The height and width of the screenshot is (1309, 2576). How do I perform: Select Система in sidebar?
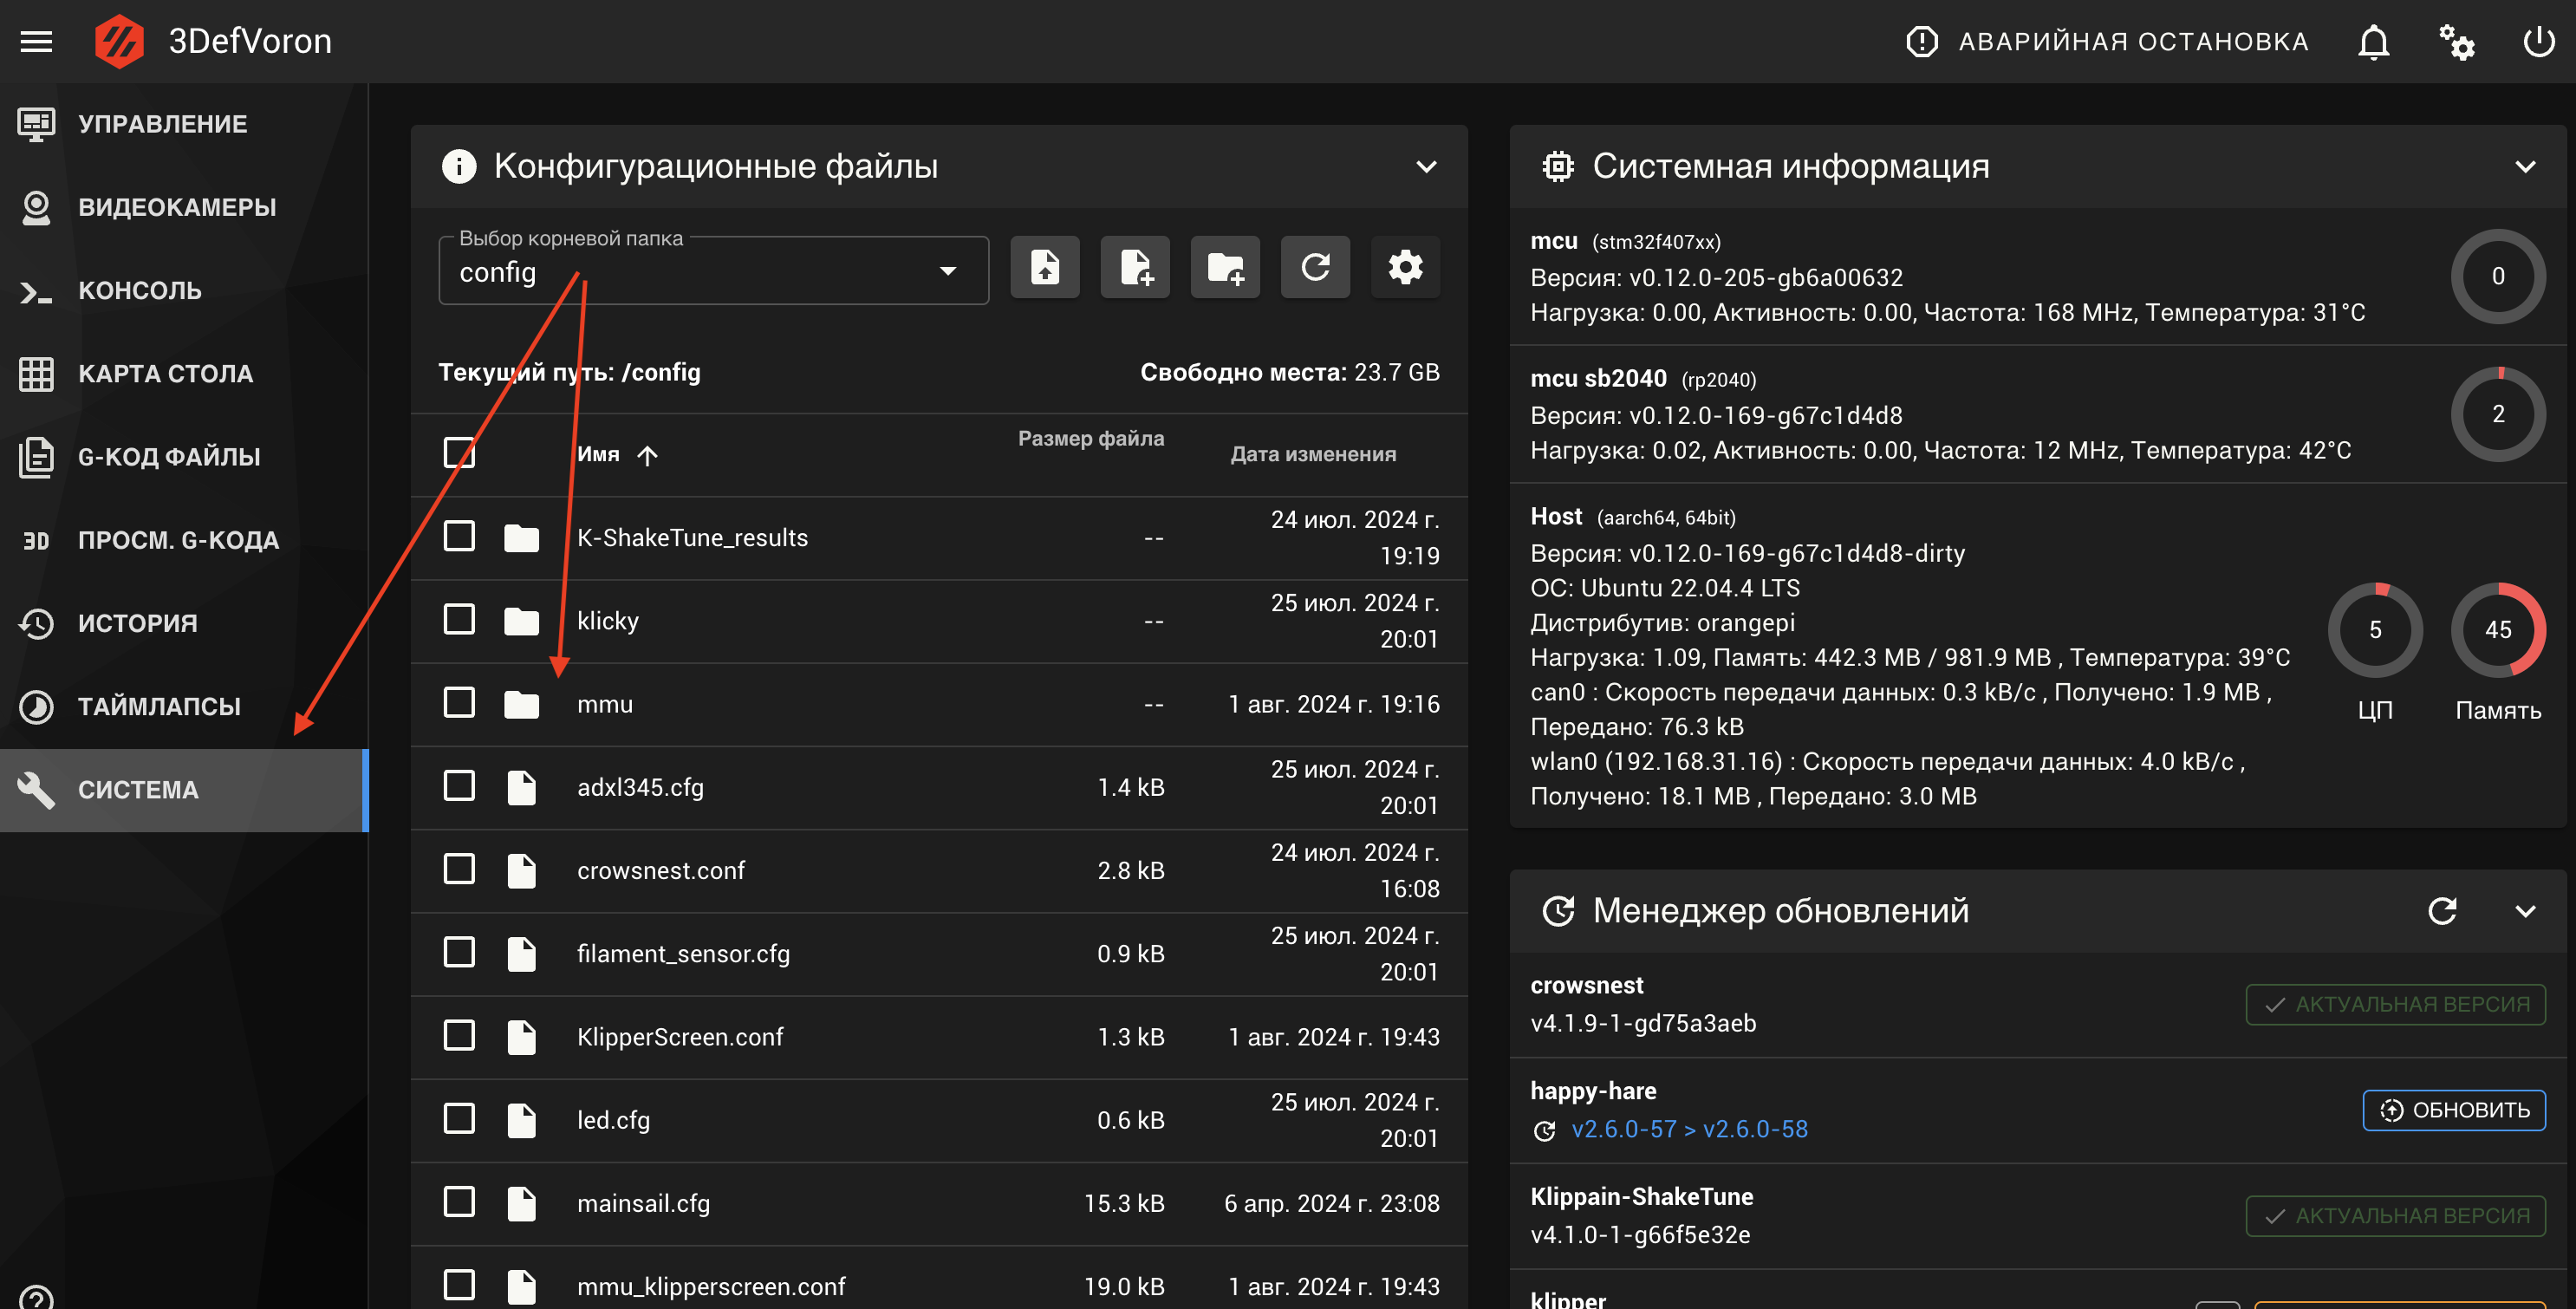184,790
